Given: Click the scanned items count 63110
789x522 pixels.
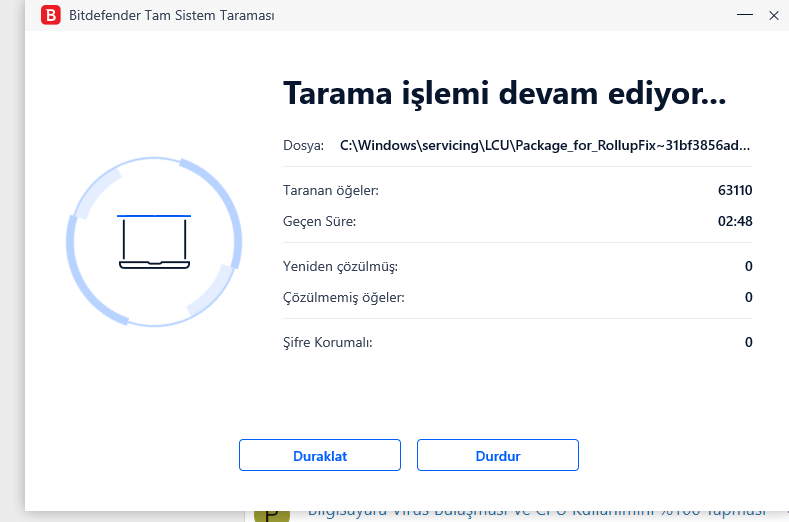Looking at the screenshot, I should pos(735,190).
